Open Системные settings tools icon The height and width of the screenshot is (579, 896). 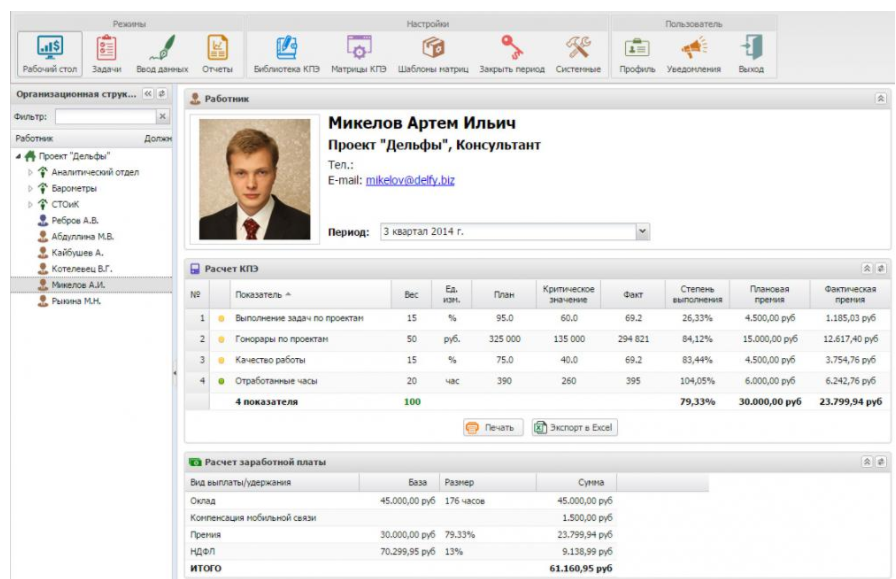(579, 48)
